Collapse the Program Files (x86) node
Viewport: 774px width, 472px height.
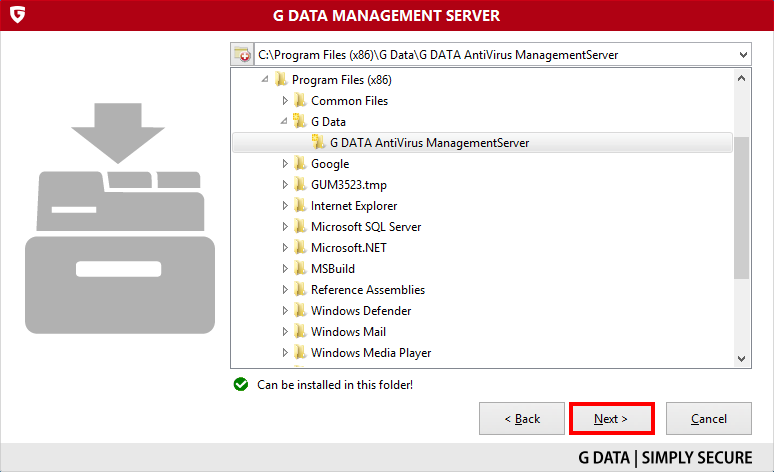(265, 79)
